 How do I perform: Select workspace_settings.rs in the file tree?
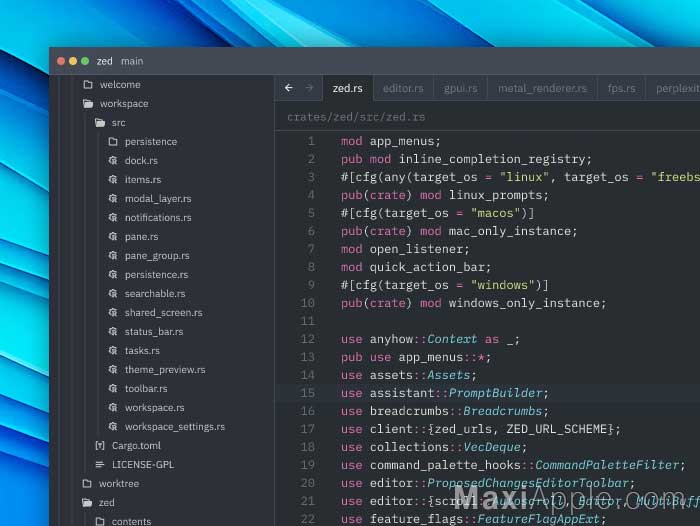click(175, 426)
